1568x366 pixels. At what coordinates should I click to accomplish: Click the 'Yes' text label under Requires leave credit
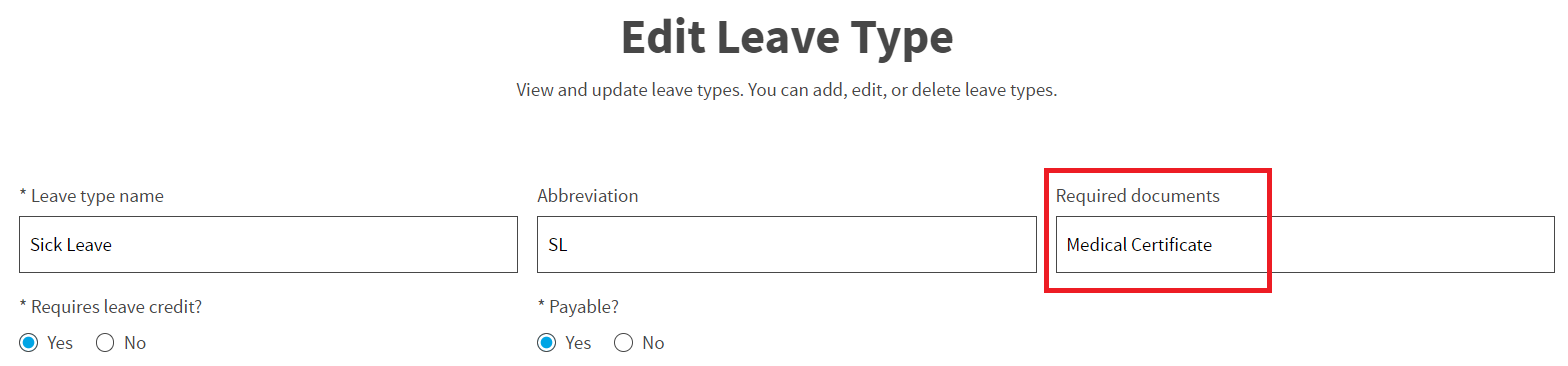click(x=60, y=343)
